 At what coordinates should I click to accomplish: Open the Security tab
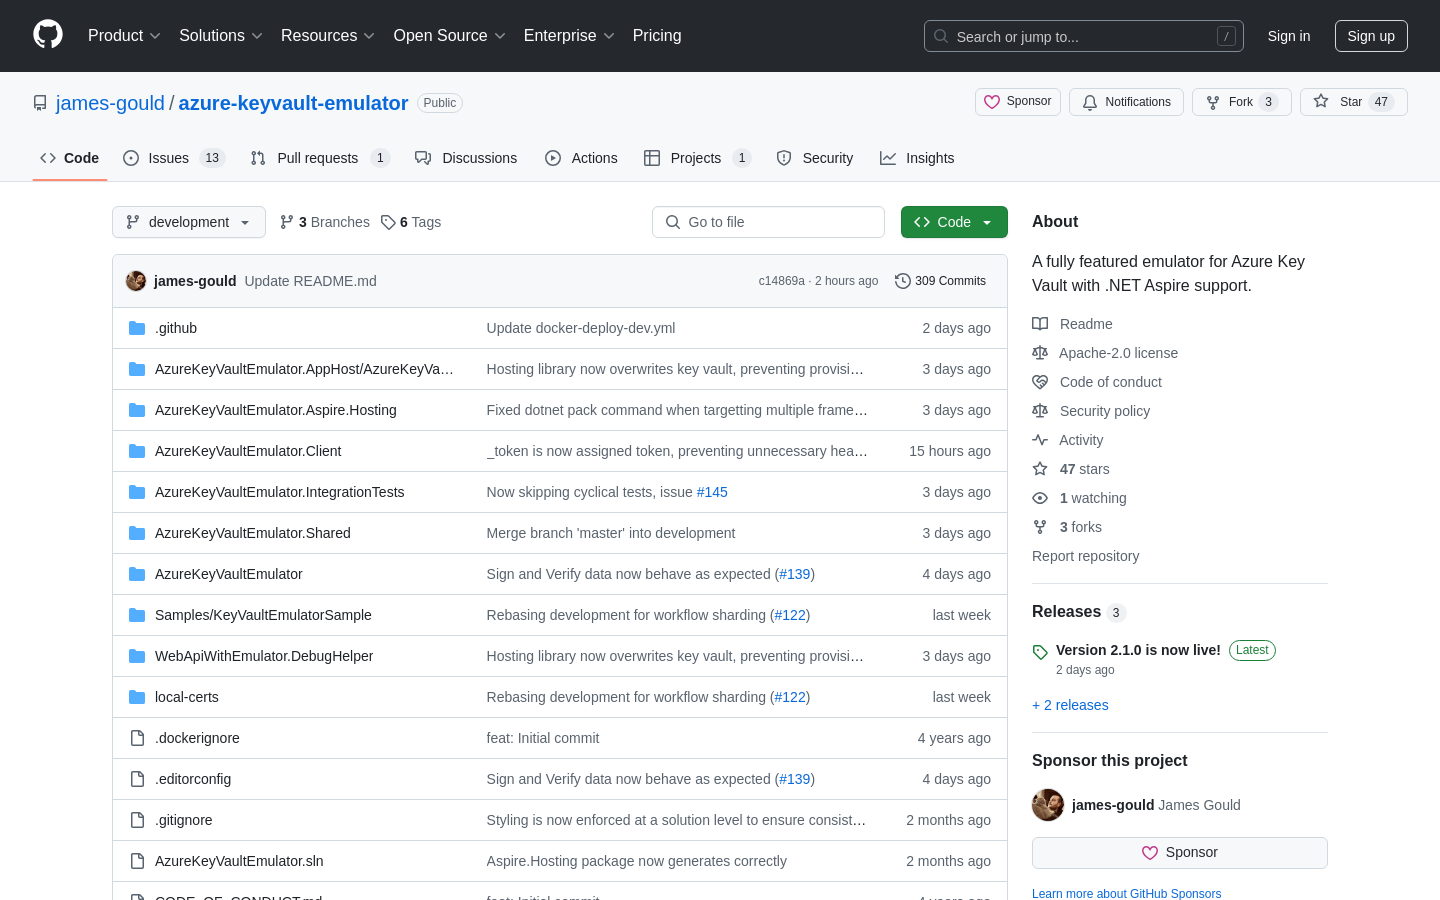[x=815, y=158]
